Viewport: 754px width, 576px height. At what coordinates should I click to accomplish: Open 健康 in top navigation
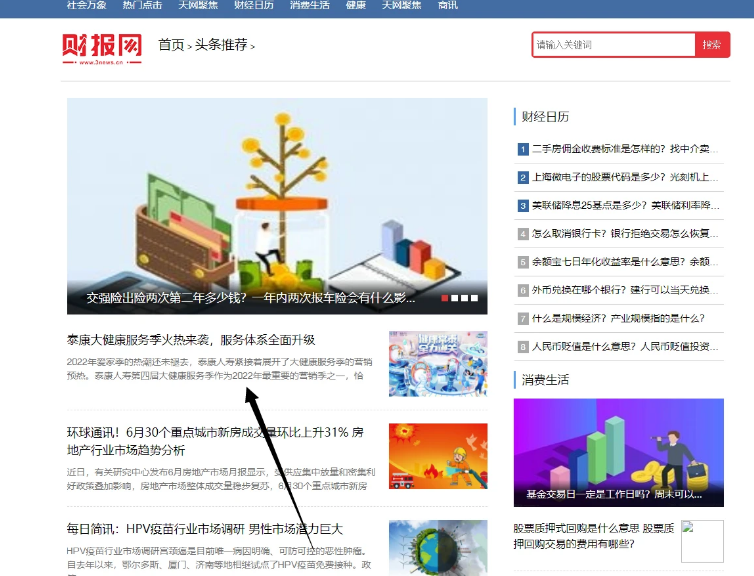[x=356, y=5]
